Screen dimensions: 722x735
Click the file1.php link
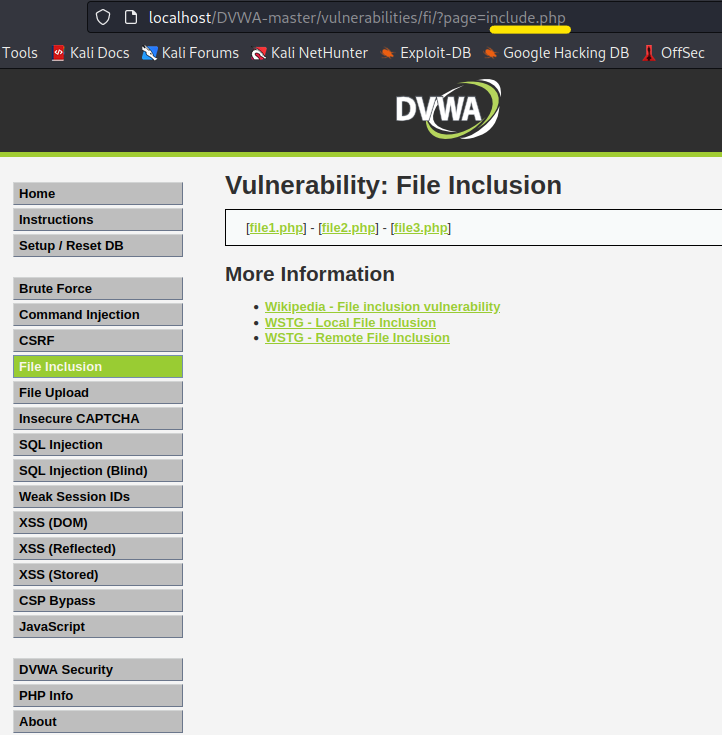click(276, 228)
